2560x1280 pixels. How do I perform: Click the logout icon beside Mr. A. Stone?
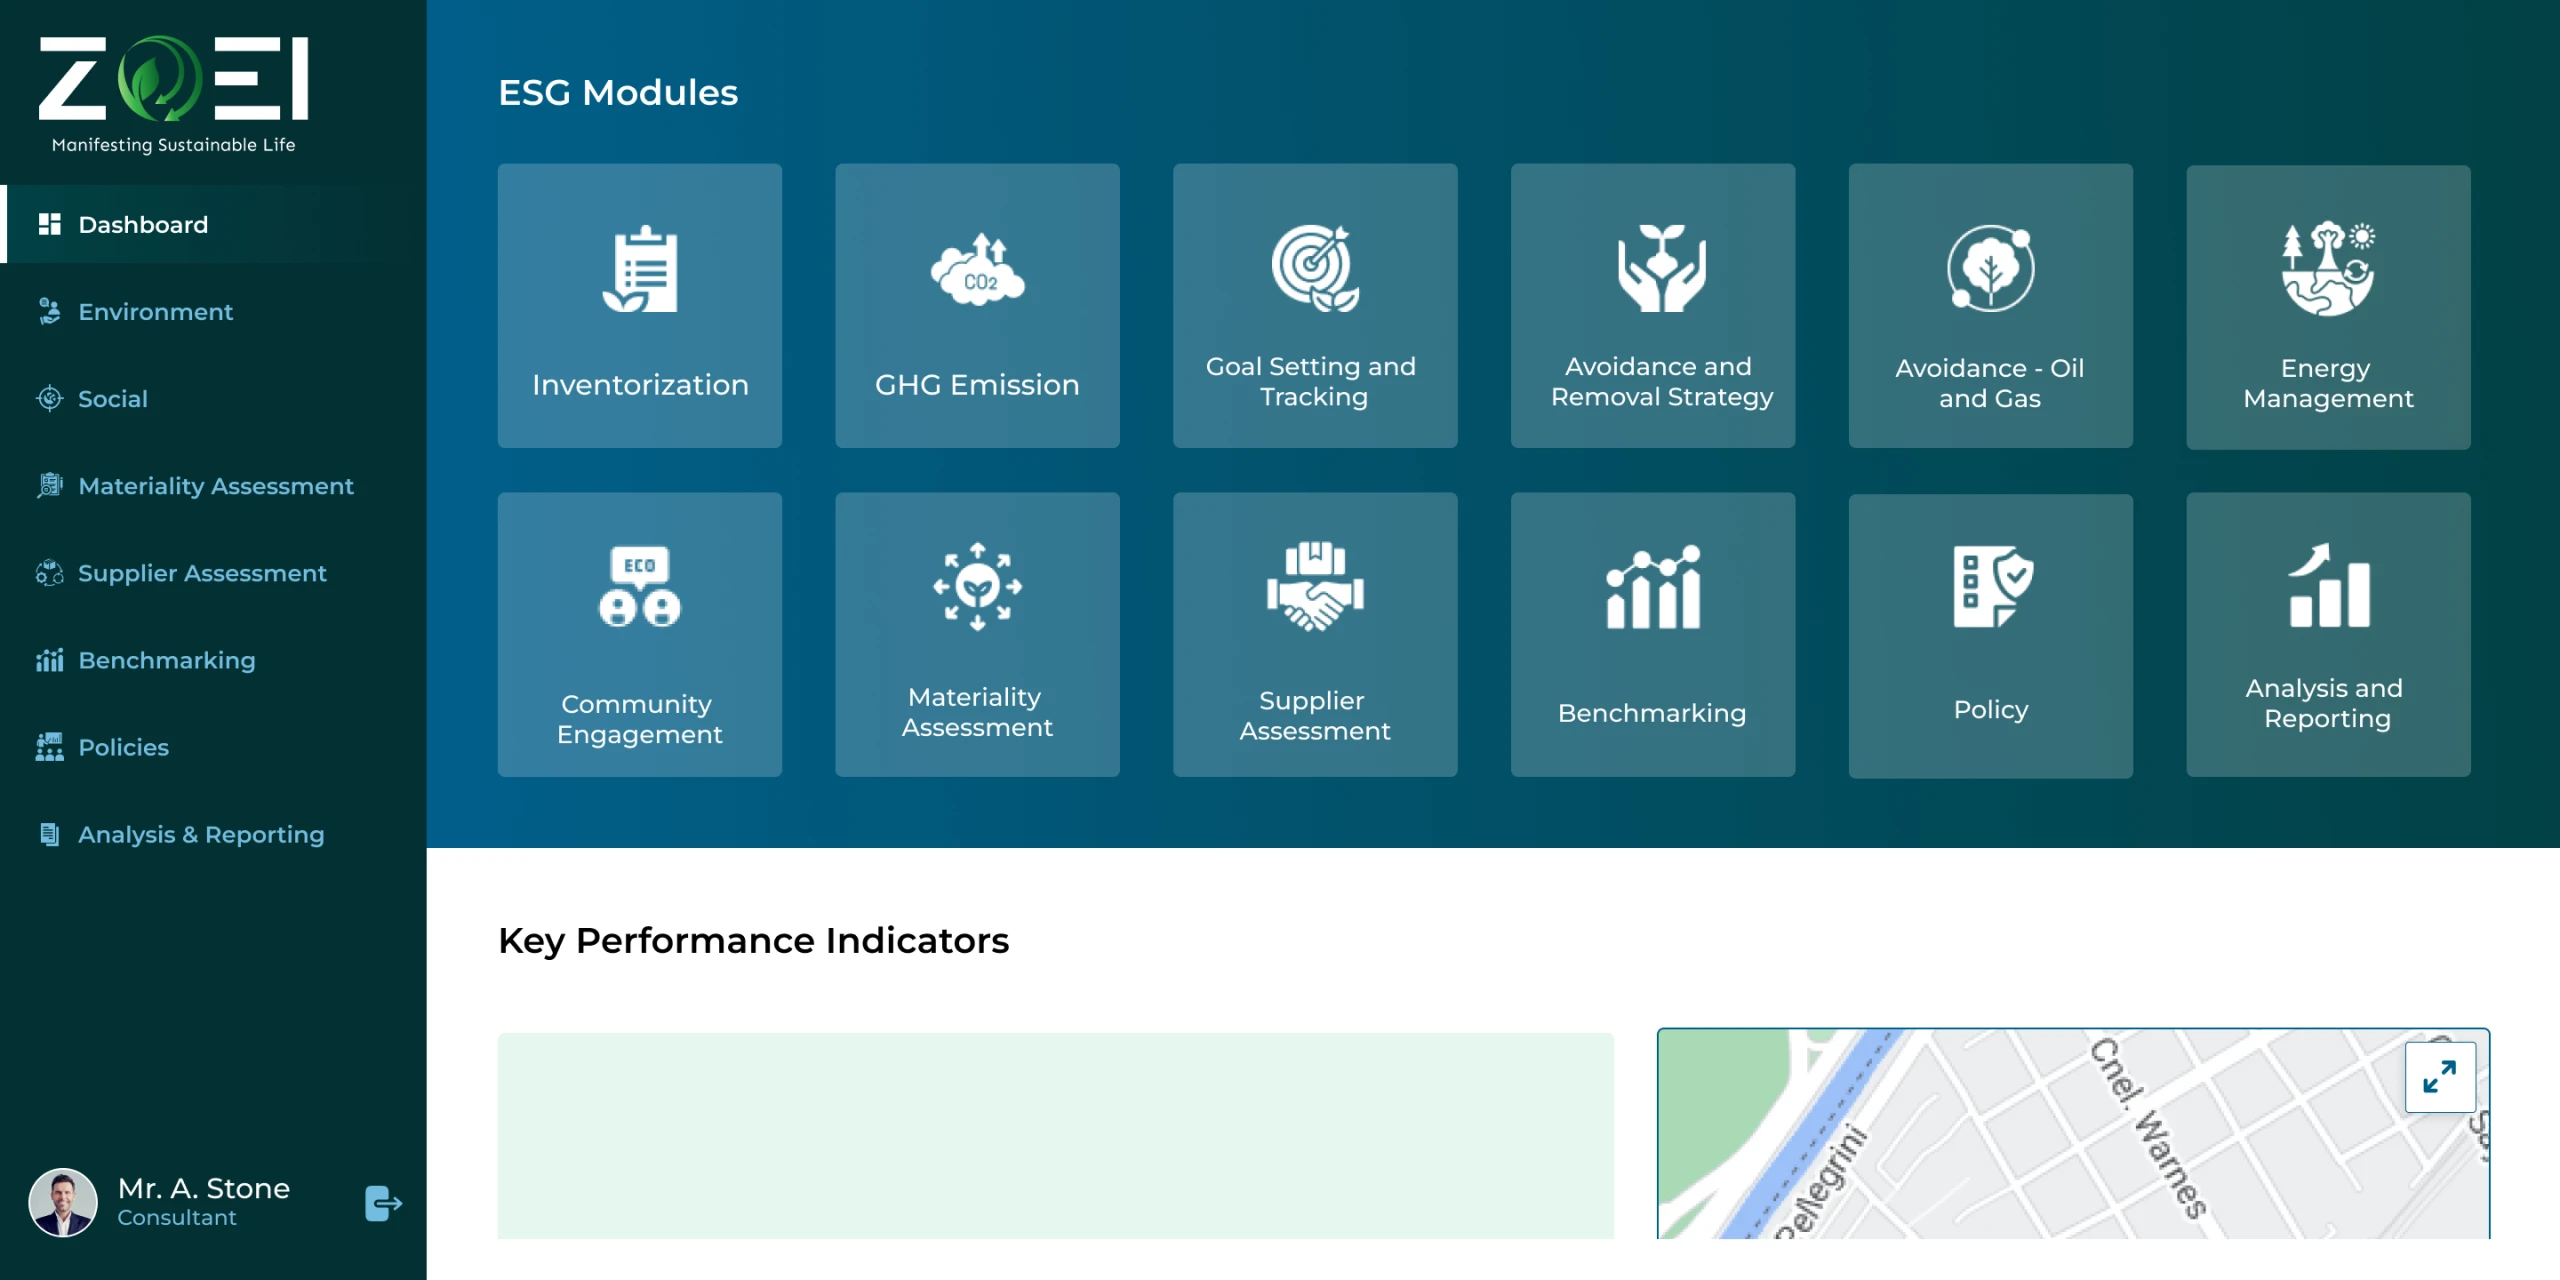tap(383, 1203)
